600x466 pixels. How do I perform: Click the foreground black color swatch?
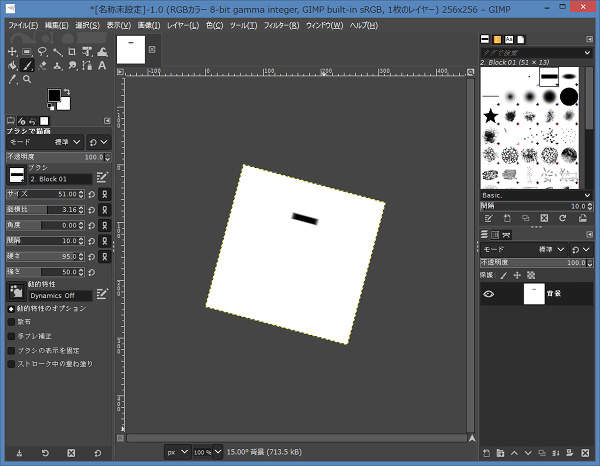pos(54,95)
